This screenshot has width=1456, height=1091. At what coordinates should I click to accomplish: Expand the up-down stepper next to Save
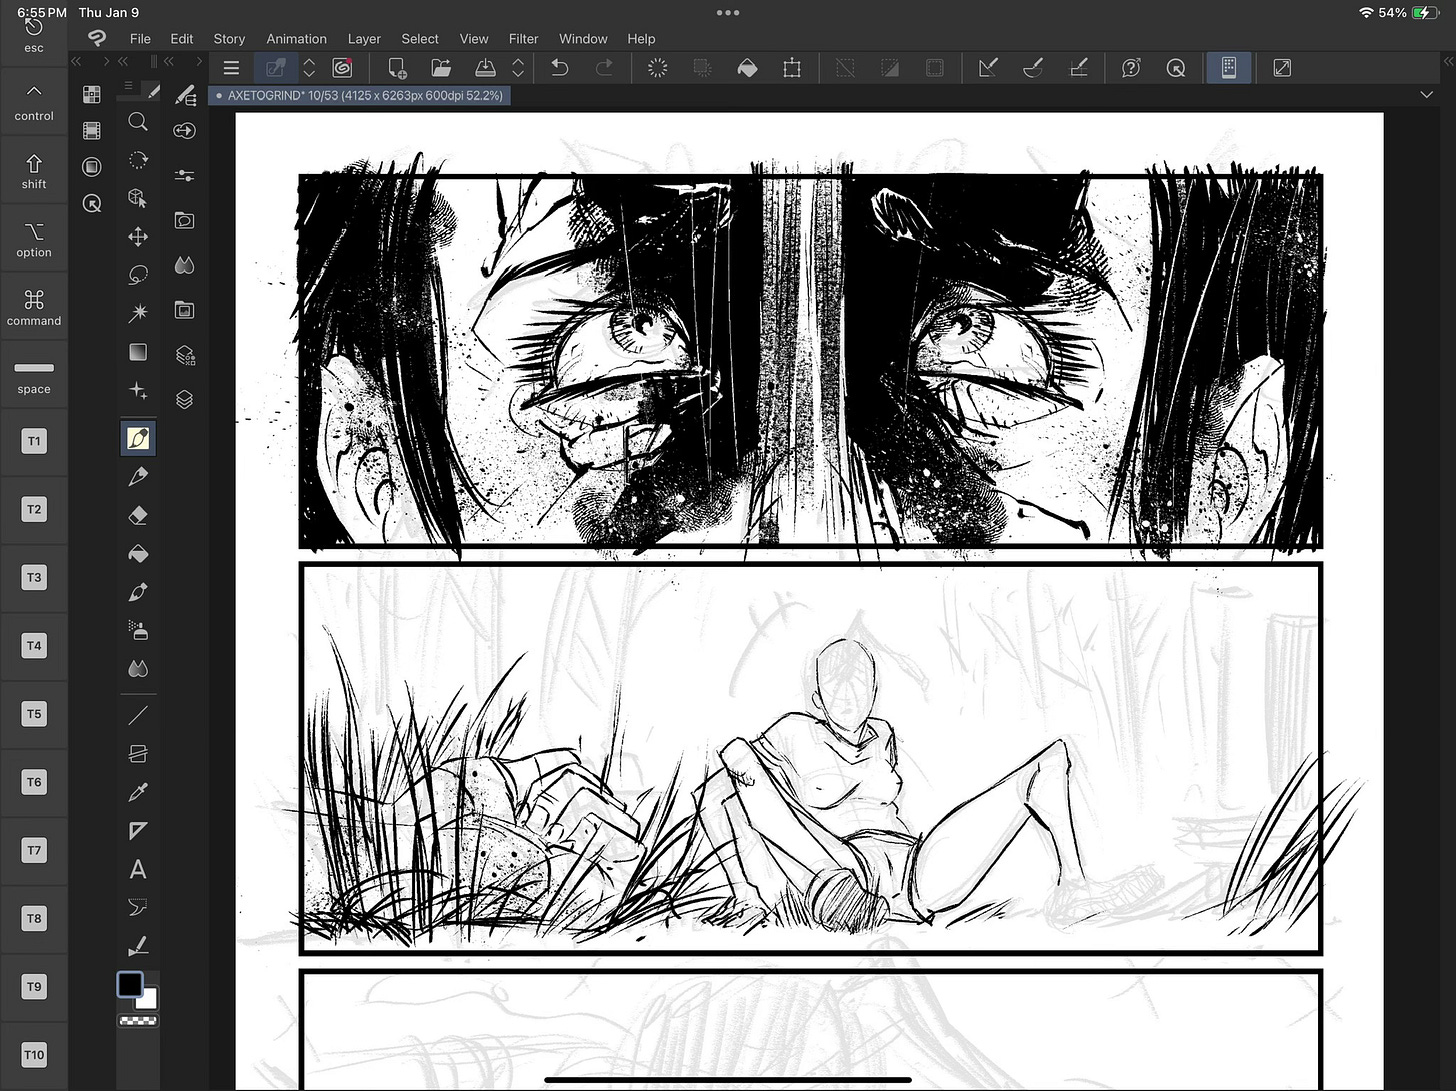click(518, 68)
